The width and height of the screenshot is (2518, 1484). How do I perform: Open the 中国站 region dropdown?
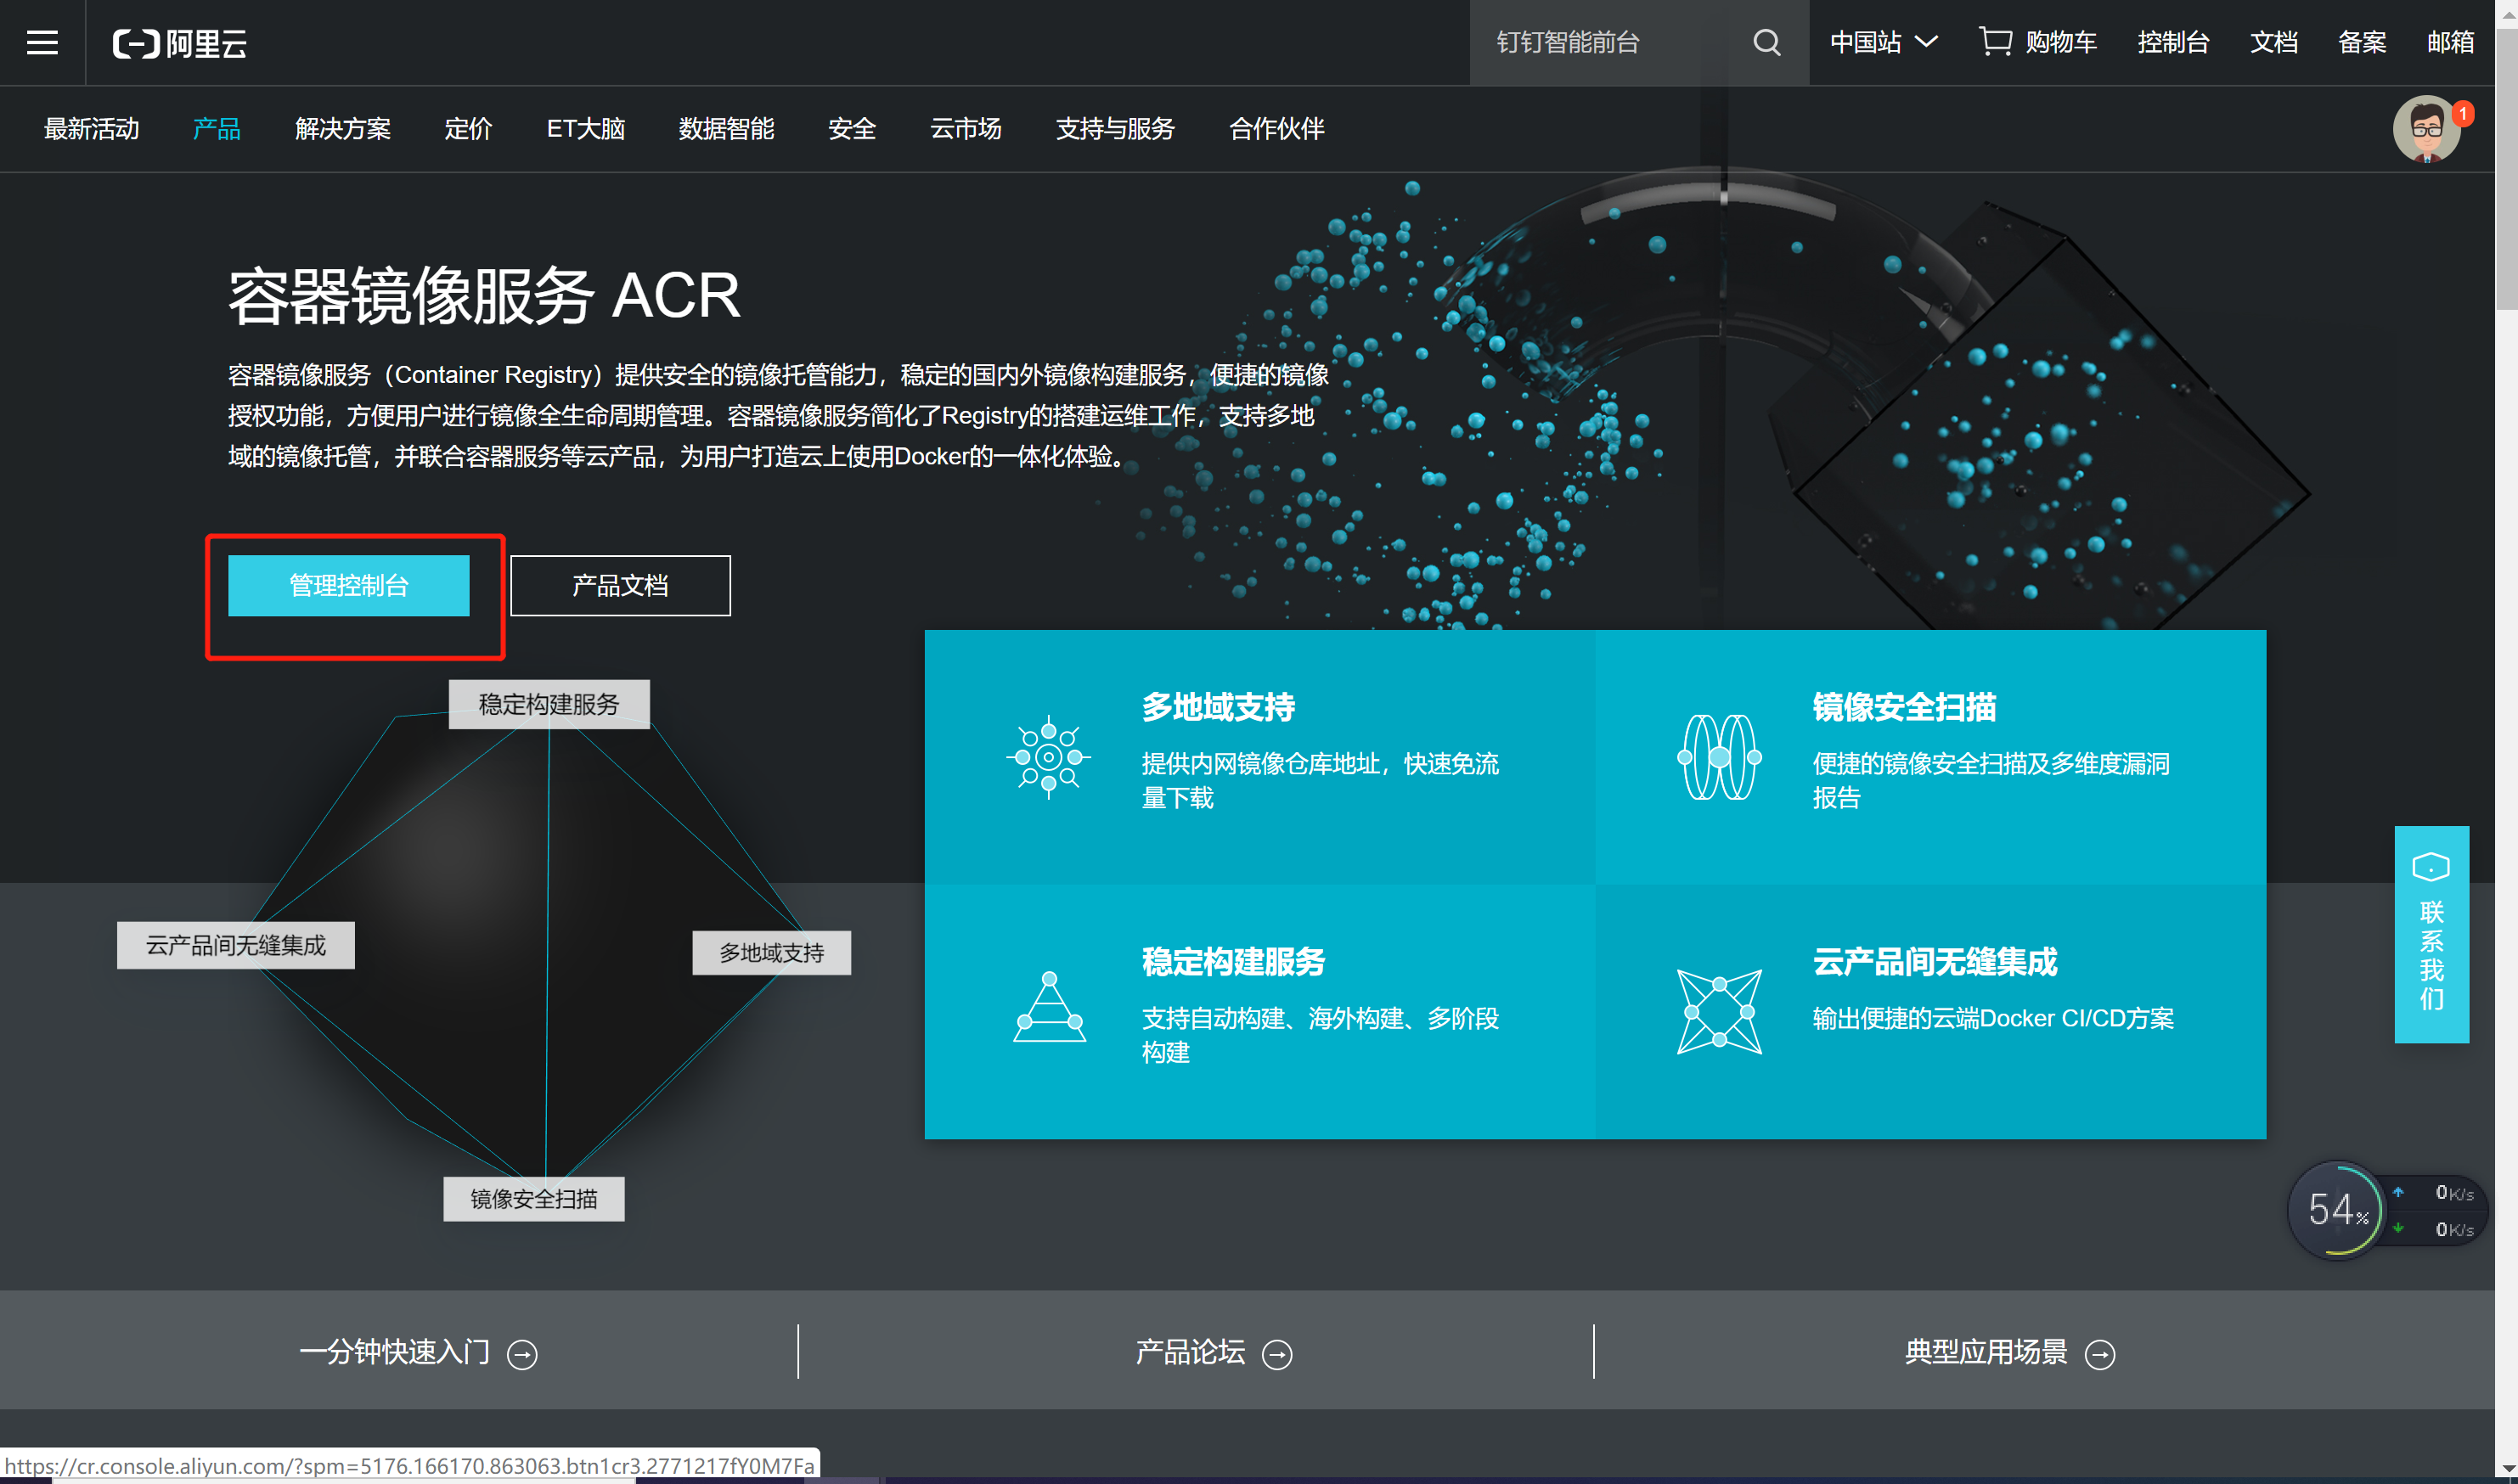[x=1882, y=42]
